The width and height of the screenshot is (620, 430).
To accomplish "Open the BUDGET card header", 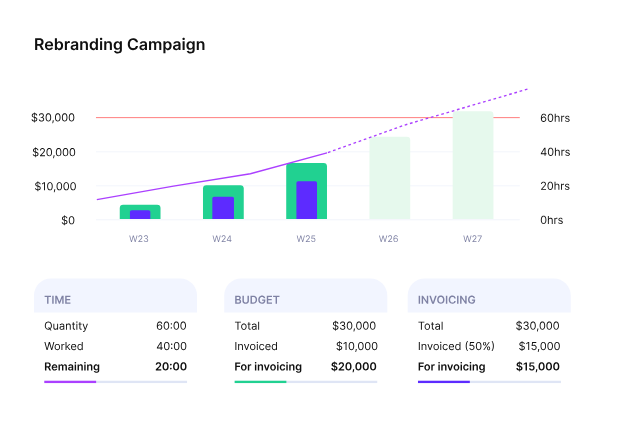I will click(305, 299).
